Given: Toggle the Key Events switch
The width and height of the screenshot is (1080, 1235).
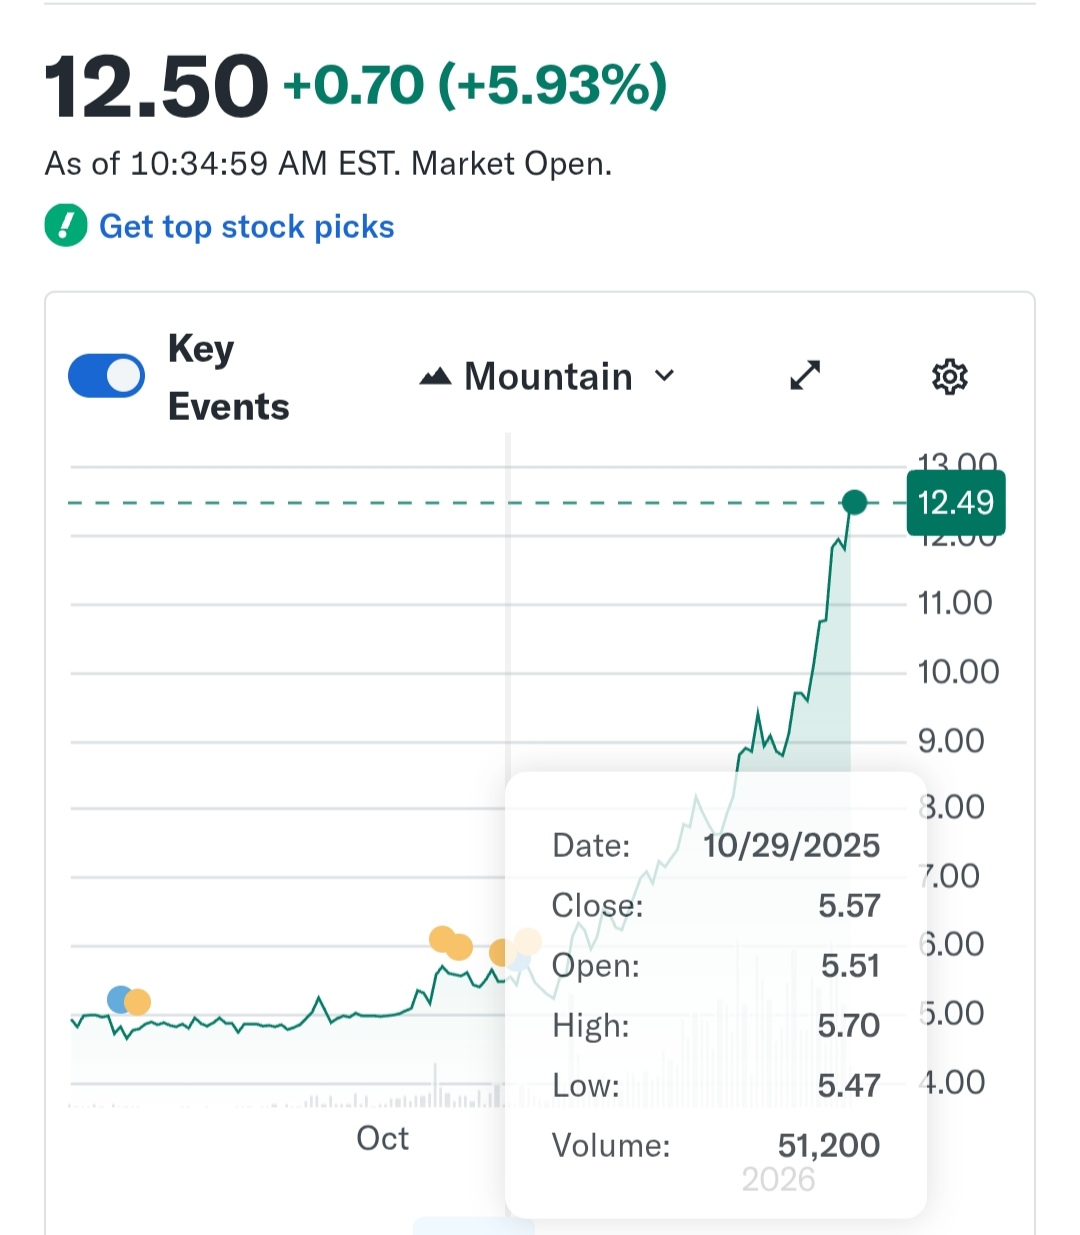Looking at the screenshot, I should [106, 376].
